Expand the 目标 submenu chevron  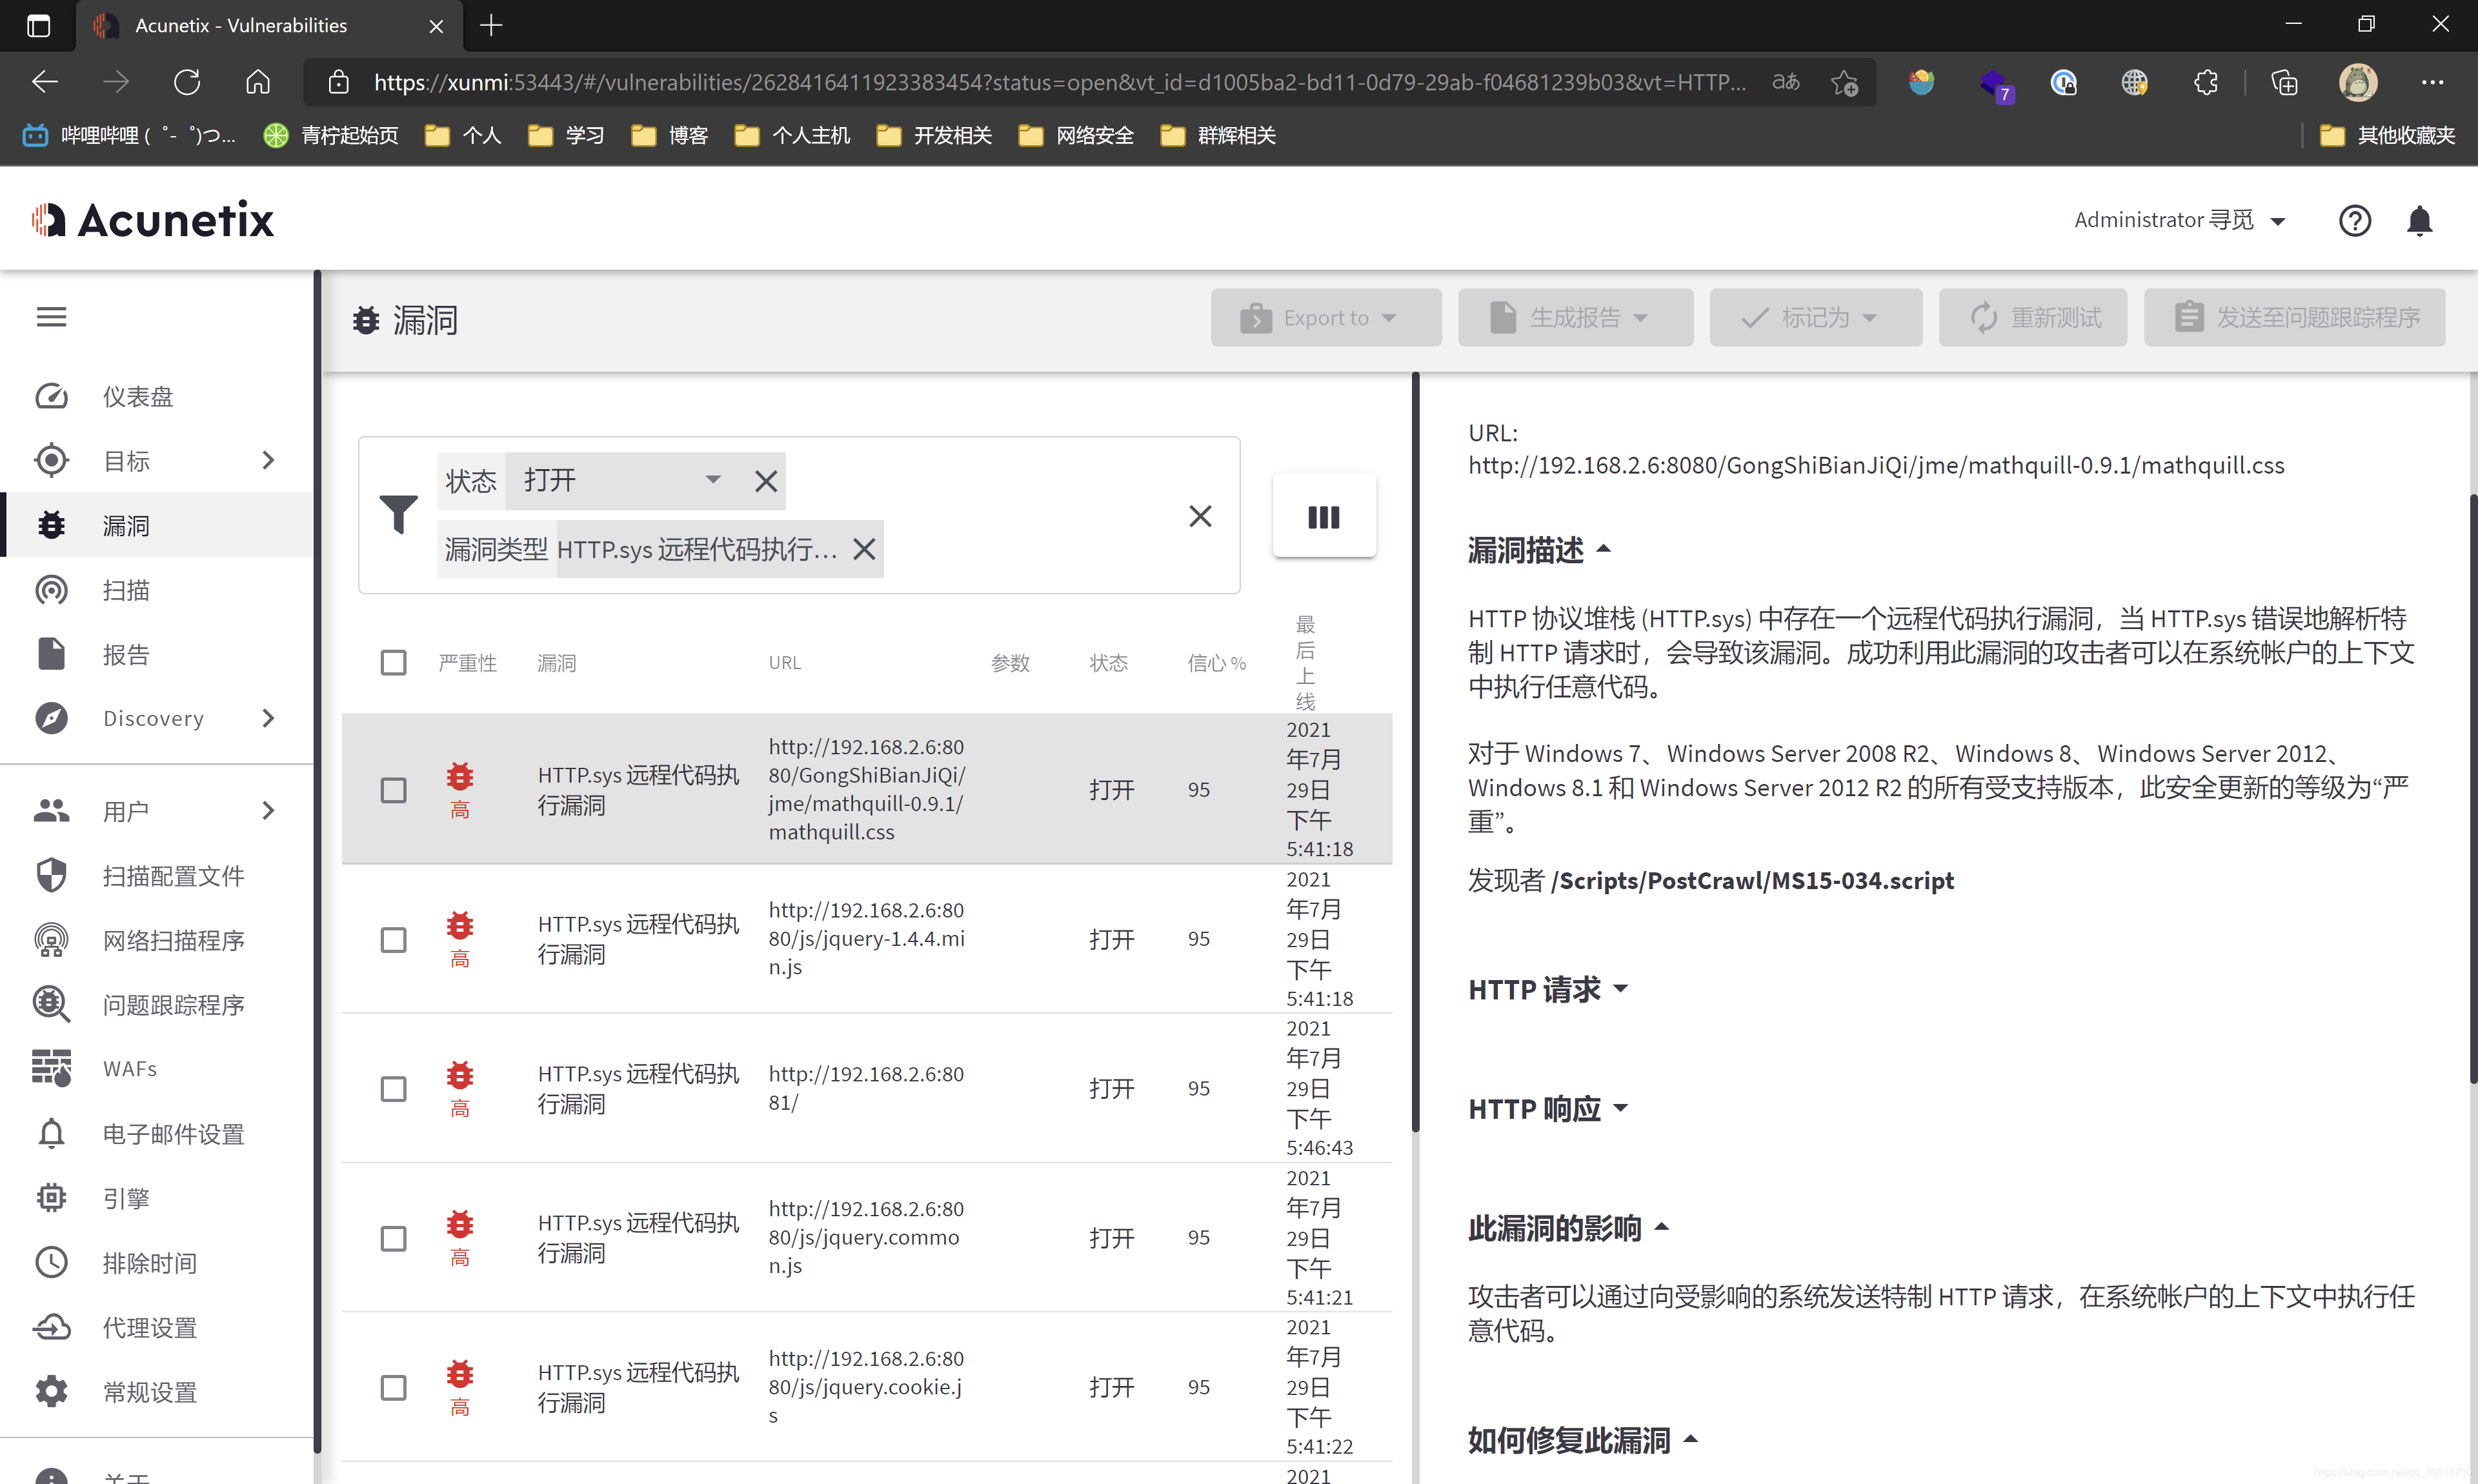268,460
